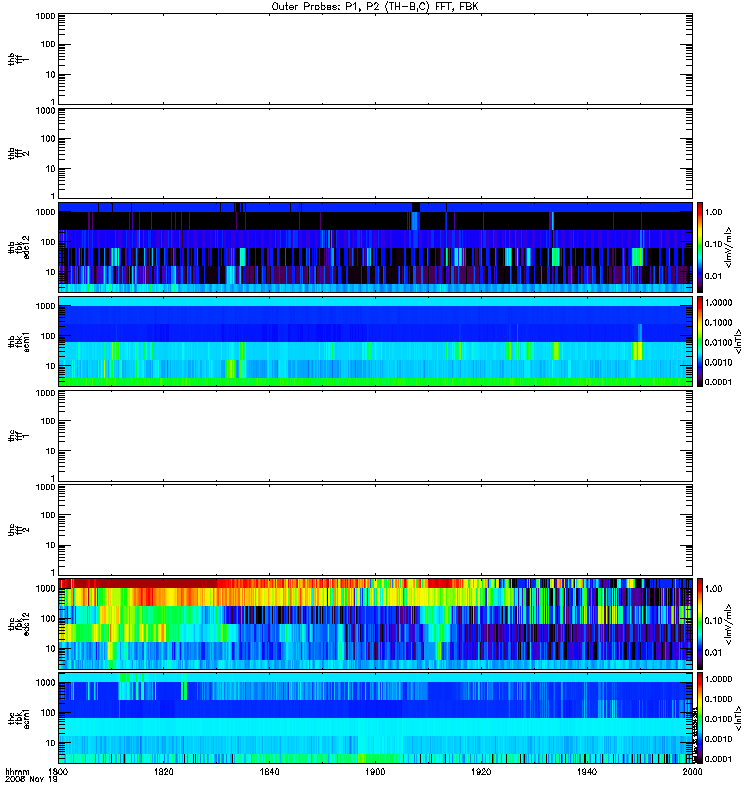
Task: Click the 1840 time axis label
Action: [269, 772]
